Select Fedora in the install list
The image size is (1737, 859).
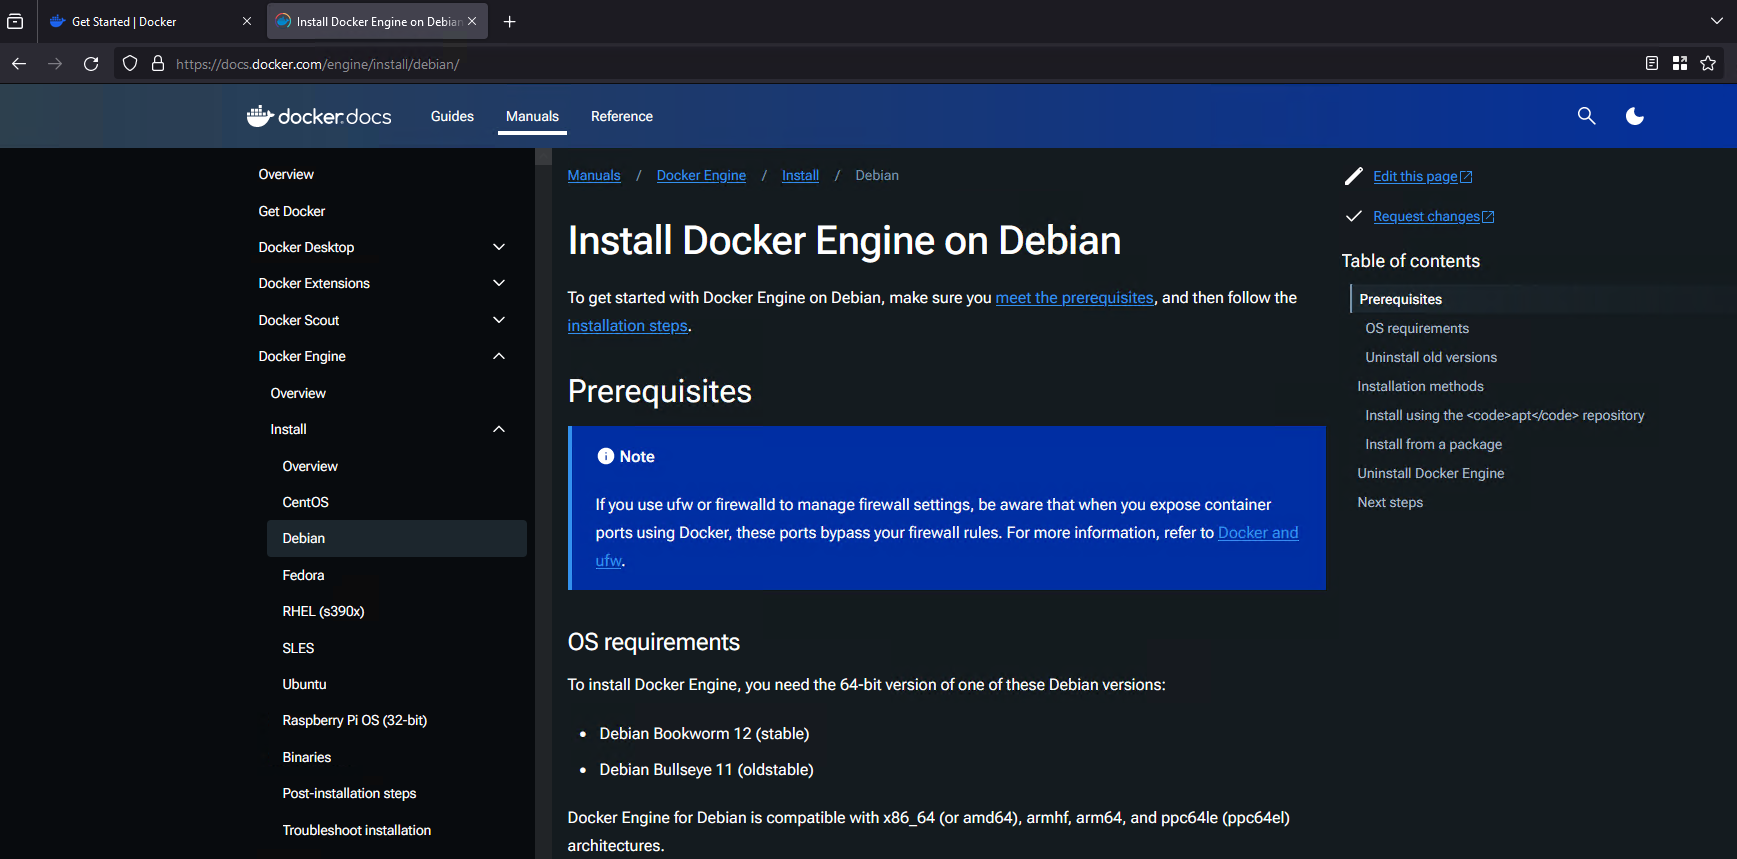[x=303, y=575]
